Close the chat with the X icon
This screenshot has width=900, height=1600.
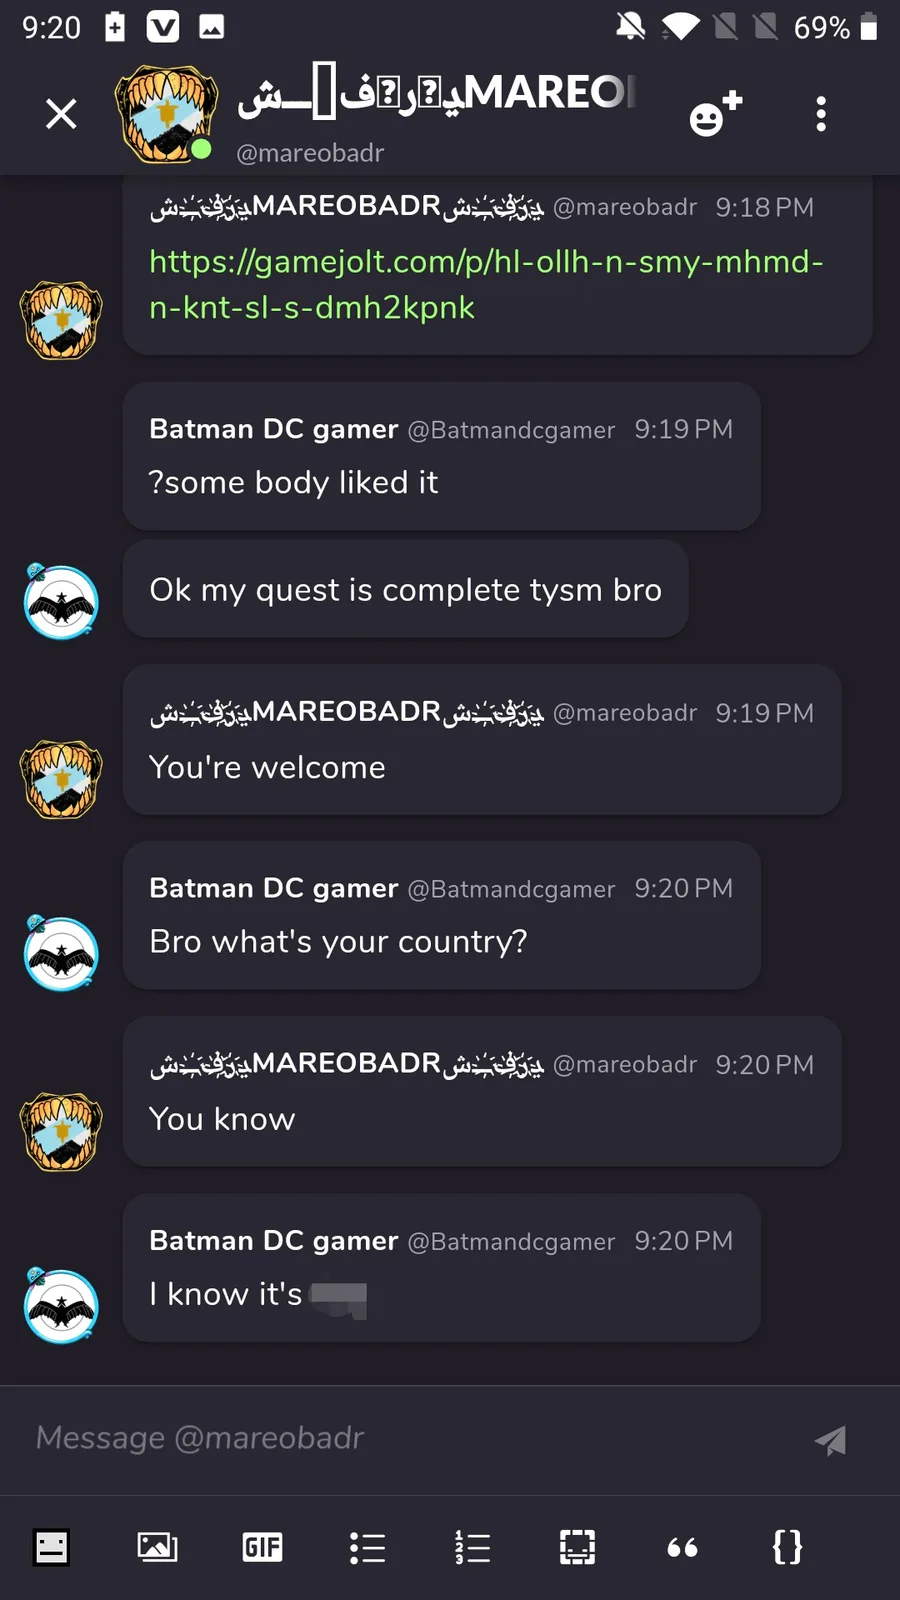(x=61, y=114)
